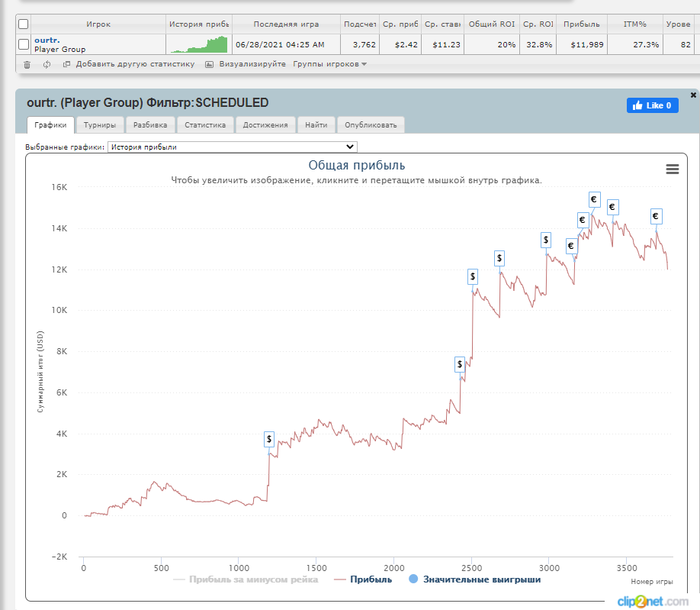700x610 pixels.
Task: Sort by the 'Прибыль' column header
Action: click(x=581, y=24)
